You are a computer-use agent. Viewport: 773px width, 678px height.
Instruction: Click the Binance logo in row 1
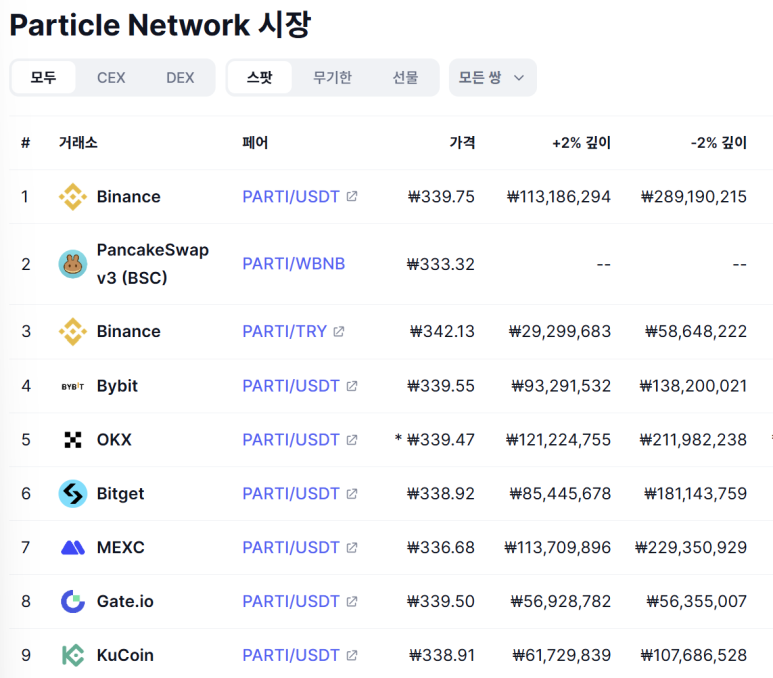[x=73, y=197]
